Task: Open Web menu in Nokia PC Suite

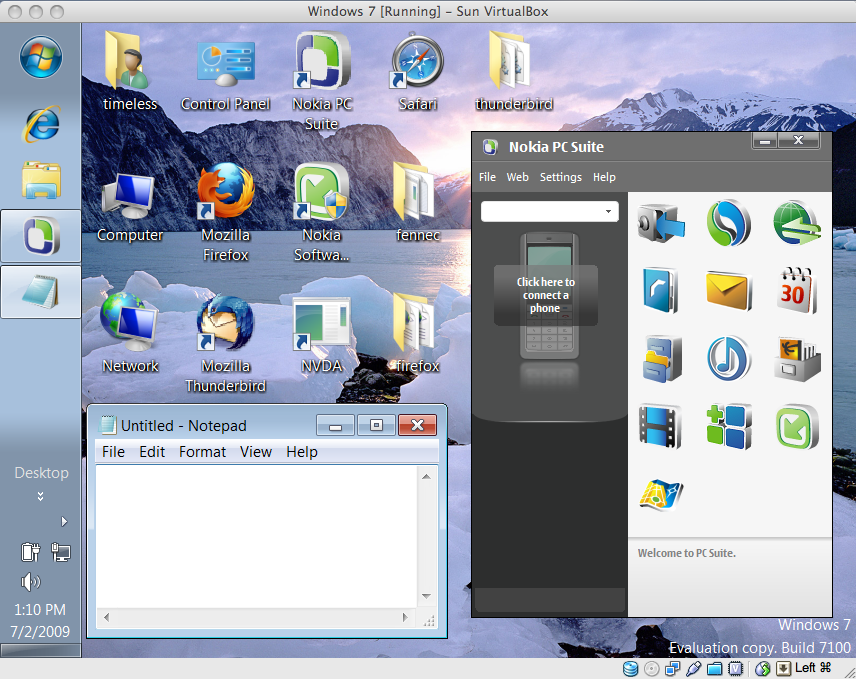Action: (518, 177)
